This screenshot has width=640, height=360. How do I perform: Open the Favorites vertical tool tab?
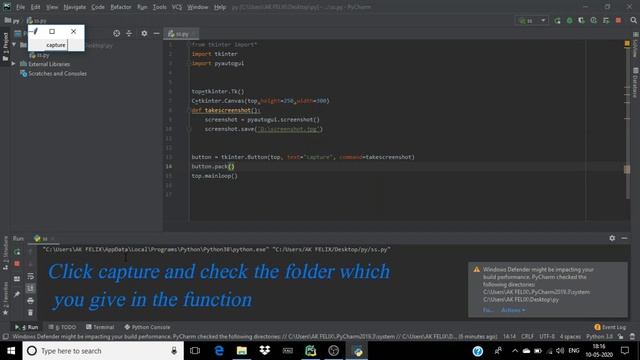click(5, 298)
